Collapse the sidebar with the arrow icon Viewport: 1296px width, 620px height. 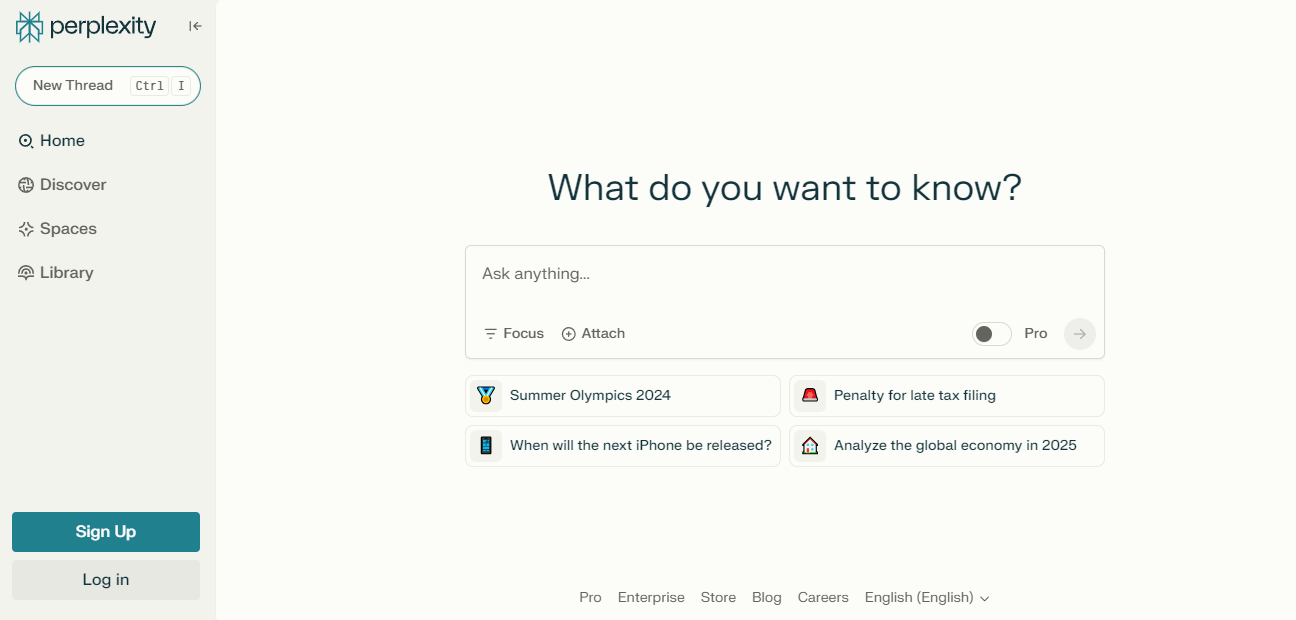(195, 26)
